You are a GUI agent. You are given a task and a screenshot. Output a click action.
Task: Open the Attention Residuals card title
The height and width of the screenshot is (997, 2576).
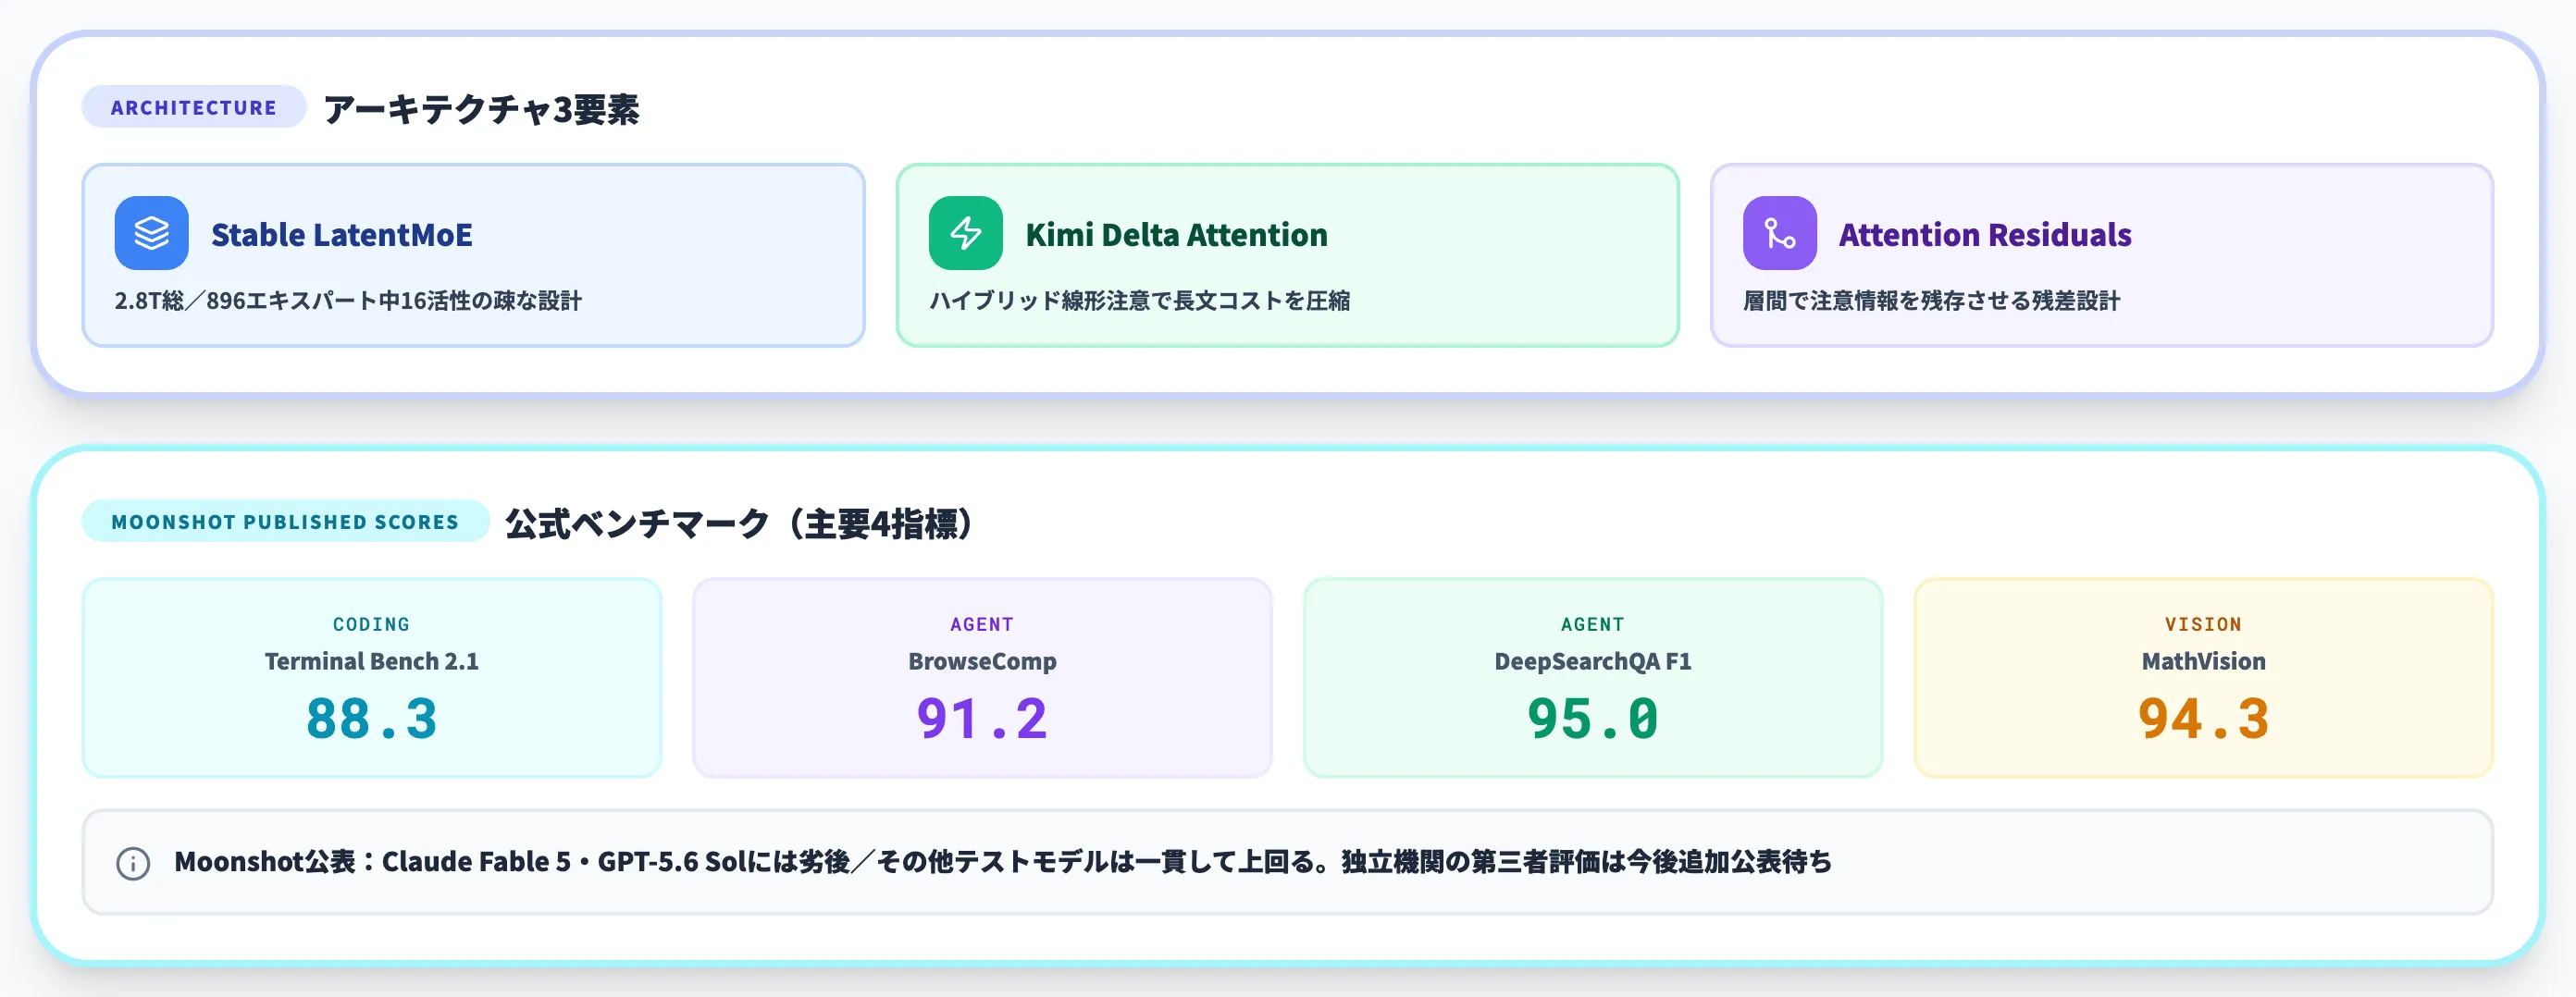(1985, 235)
